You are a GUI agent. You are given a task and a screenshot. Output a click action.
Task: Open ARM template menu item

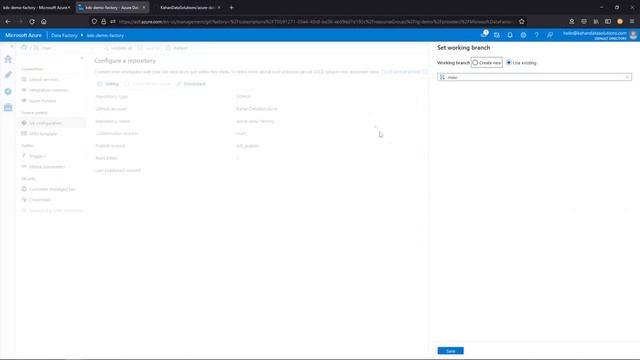pyautogui.click(x=43, y=134)
